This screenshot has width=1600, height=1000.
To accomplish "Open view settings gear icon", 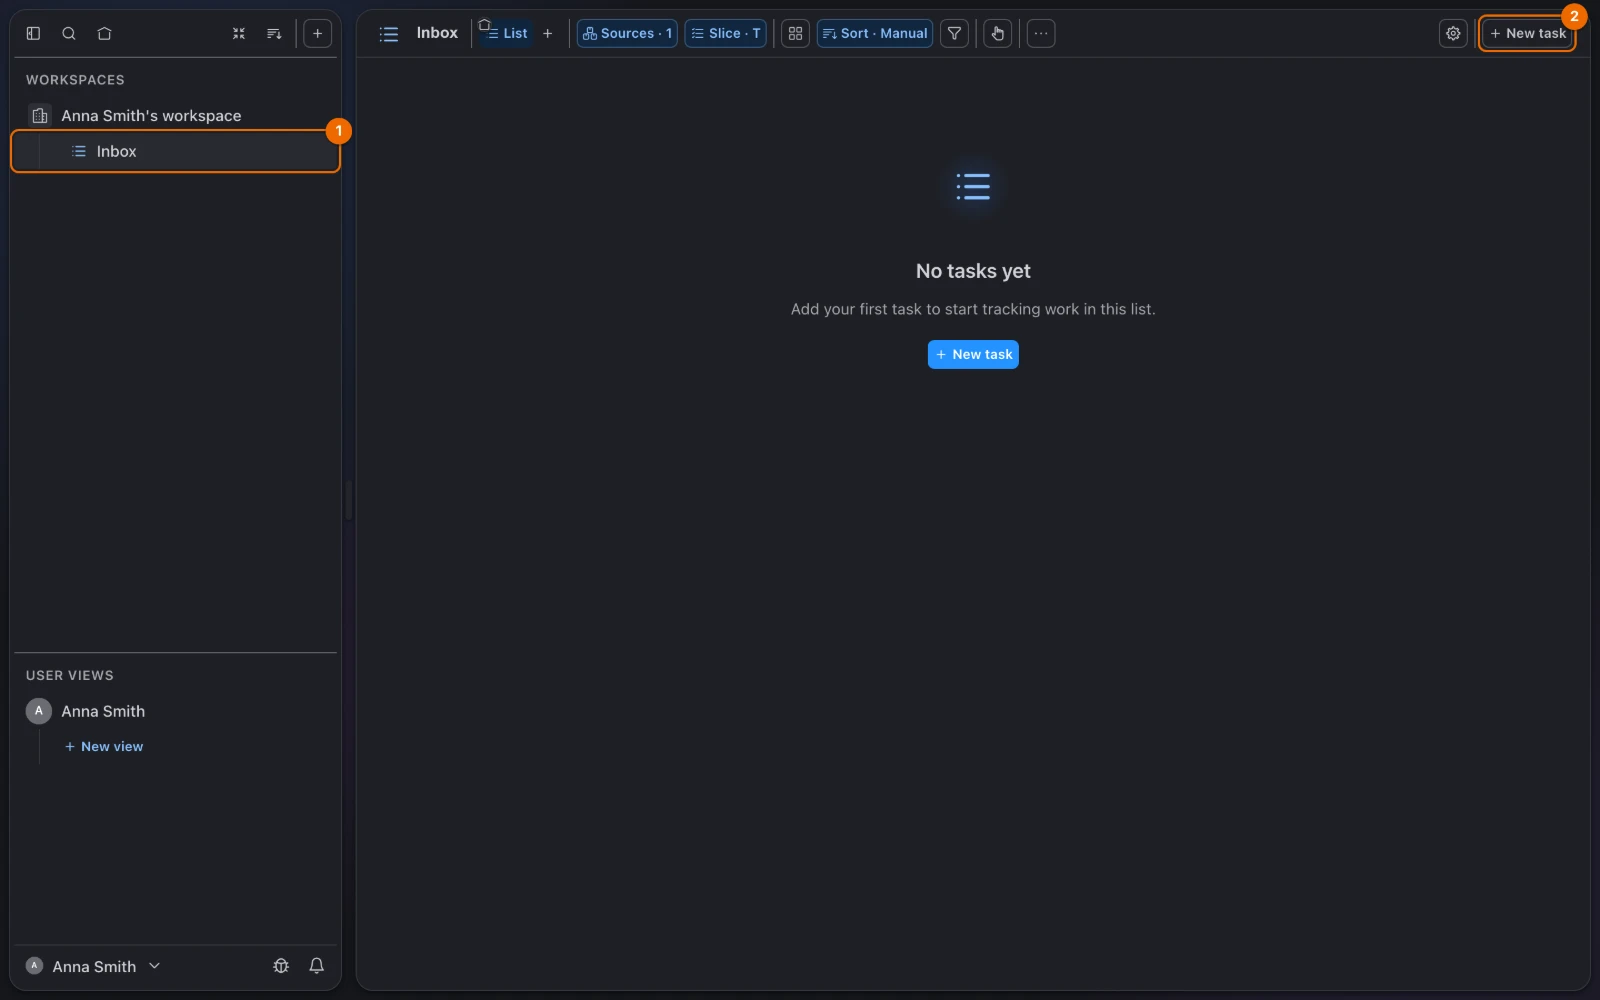I will (1453, 33).
